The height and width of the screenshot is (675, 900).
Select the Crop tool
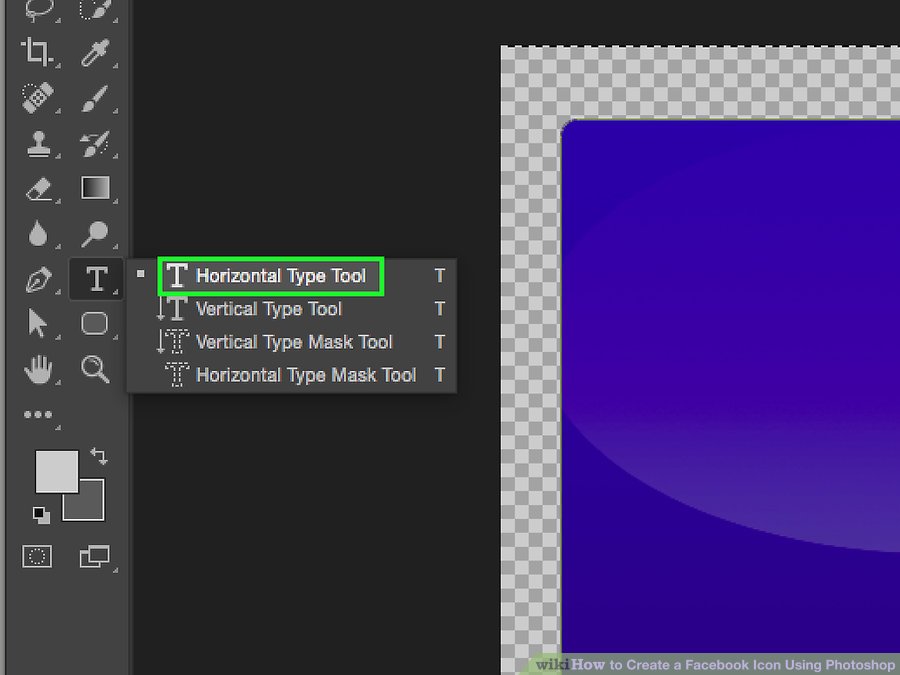pyautogui.click(x=37, y=51)
